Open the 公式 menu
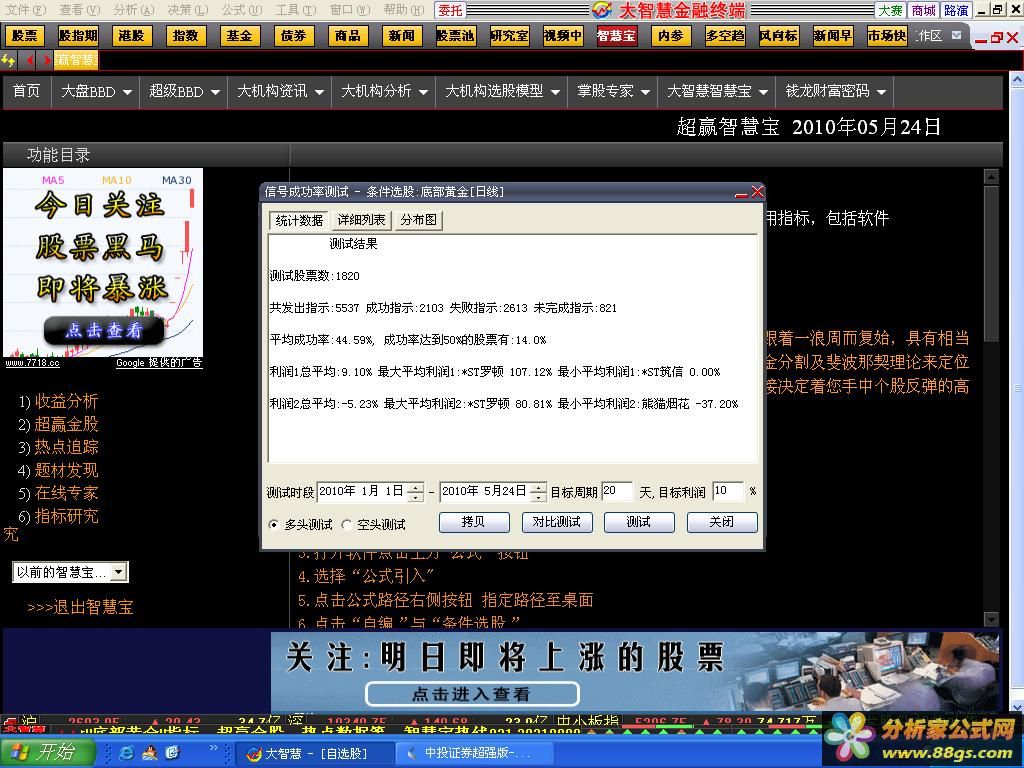Viewport: 1024px width, 768px height. 242,10
